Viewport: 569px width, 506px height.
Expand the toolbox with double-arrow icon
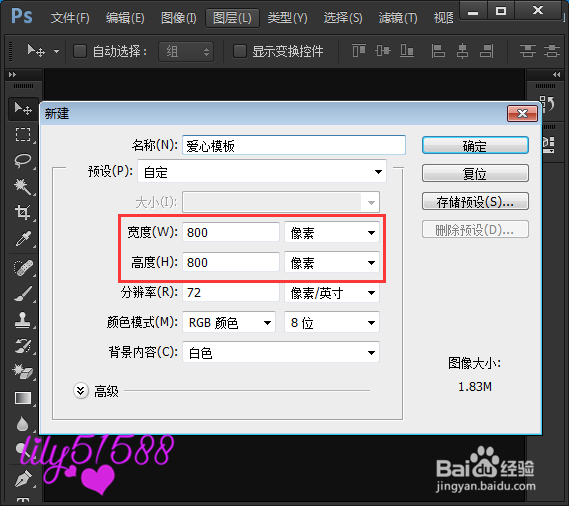pos(12,74)
